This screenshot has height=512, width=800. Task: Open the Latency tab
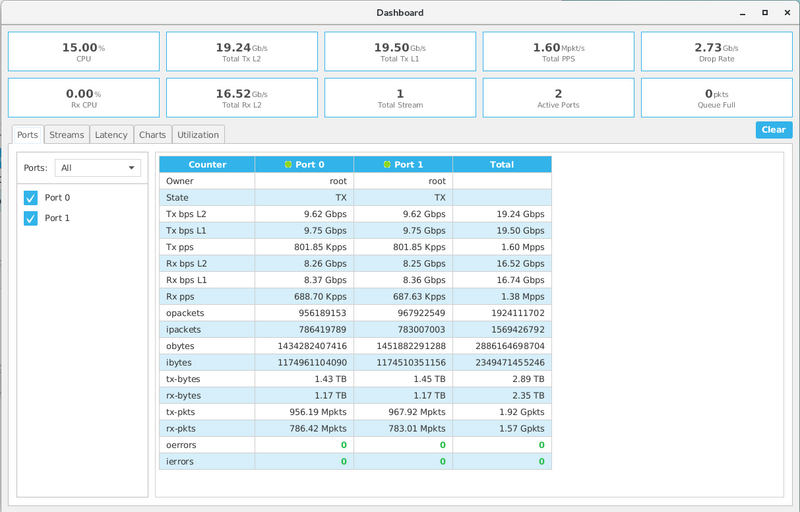pos(111,135)
